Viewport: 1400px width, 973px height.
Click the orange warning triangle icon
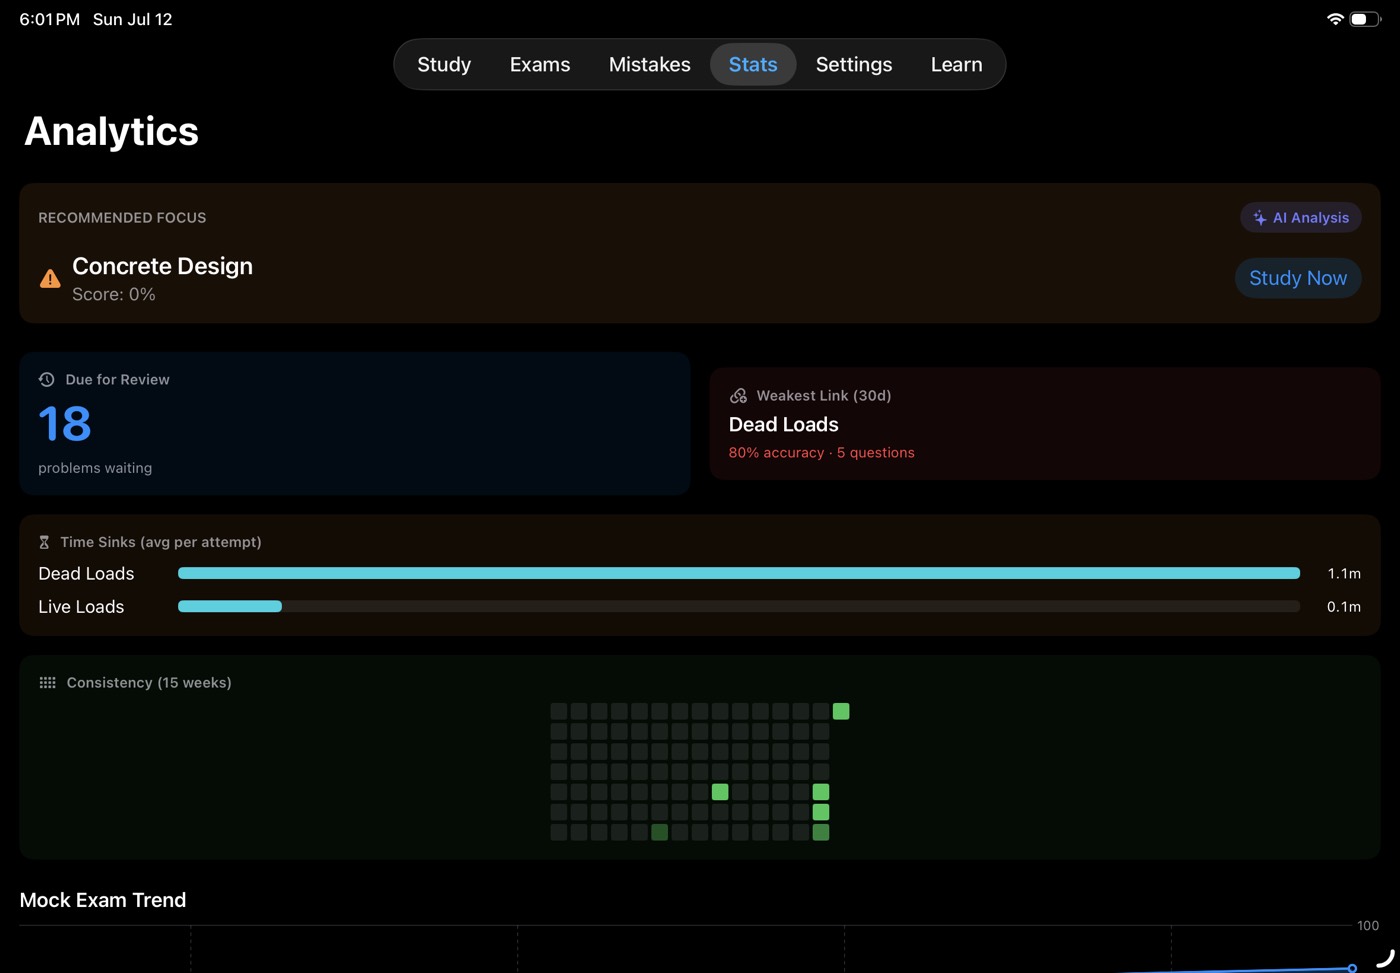[50, 279]
